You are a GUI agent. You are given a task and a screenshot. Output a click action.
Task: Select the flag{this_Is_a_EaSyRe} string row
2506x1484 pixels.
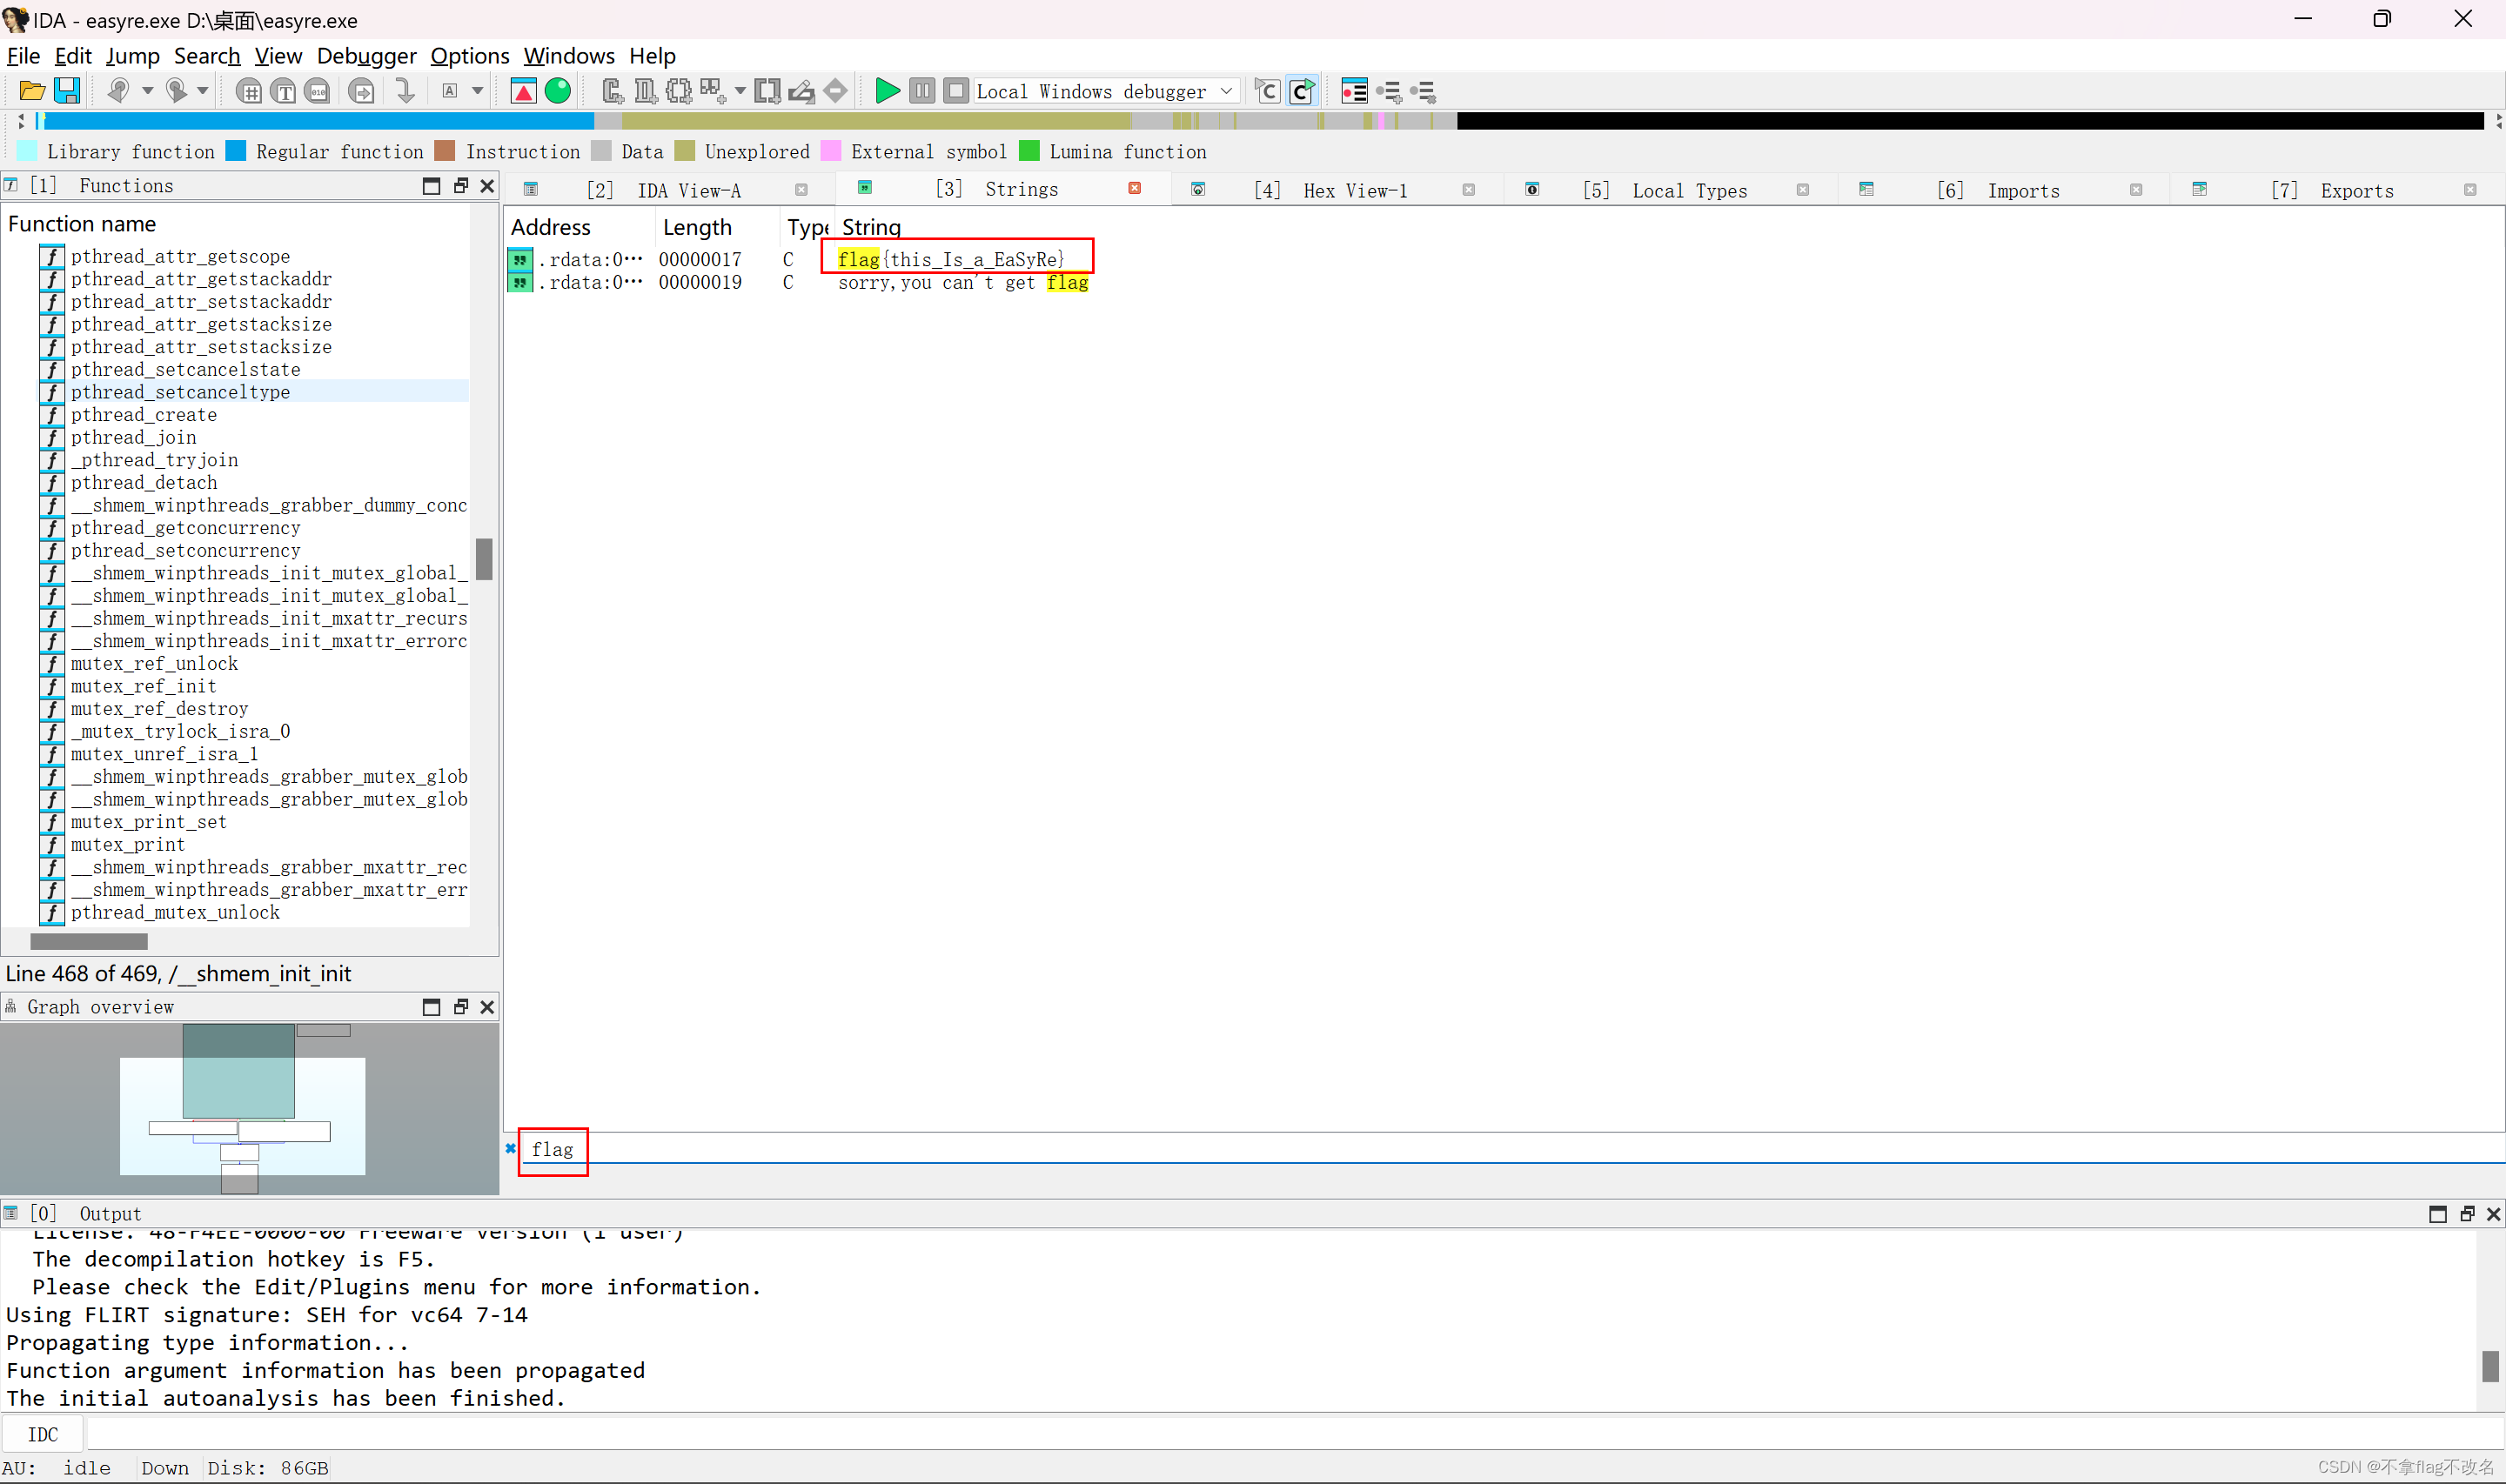(x=950, y=259)
